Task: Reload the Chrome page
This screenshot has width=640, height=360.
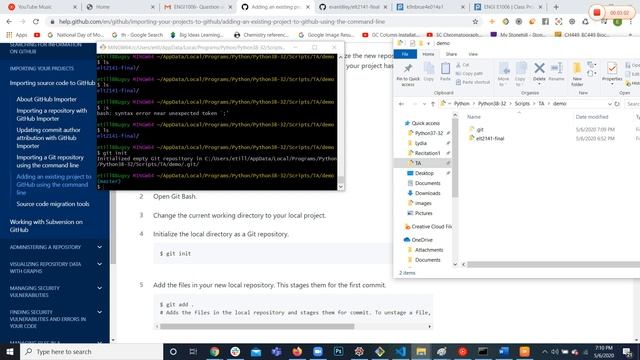Action: (x=36, y=22)
